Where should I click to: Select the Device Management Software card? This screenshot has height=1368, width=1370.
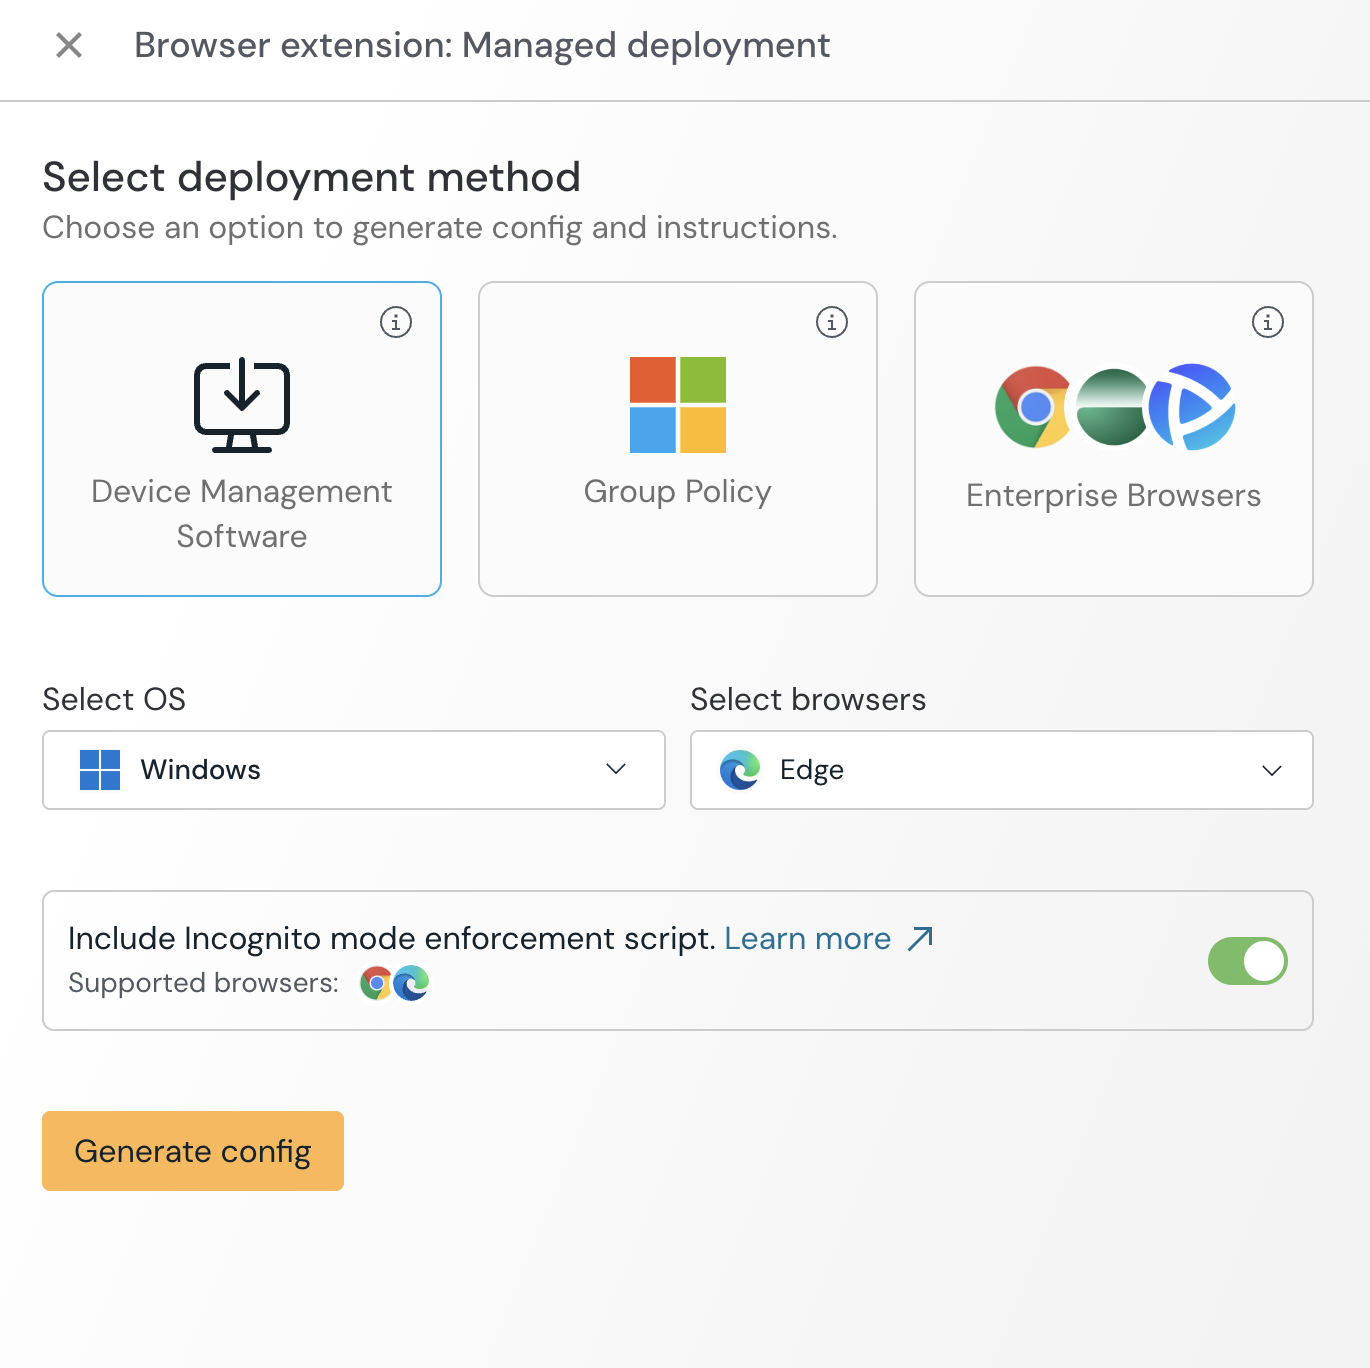point(242,439)
